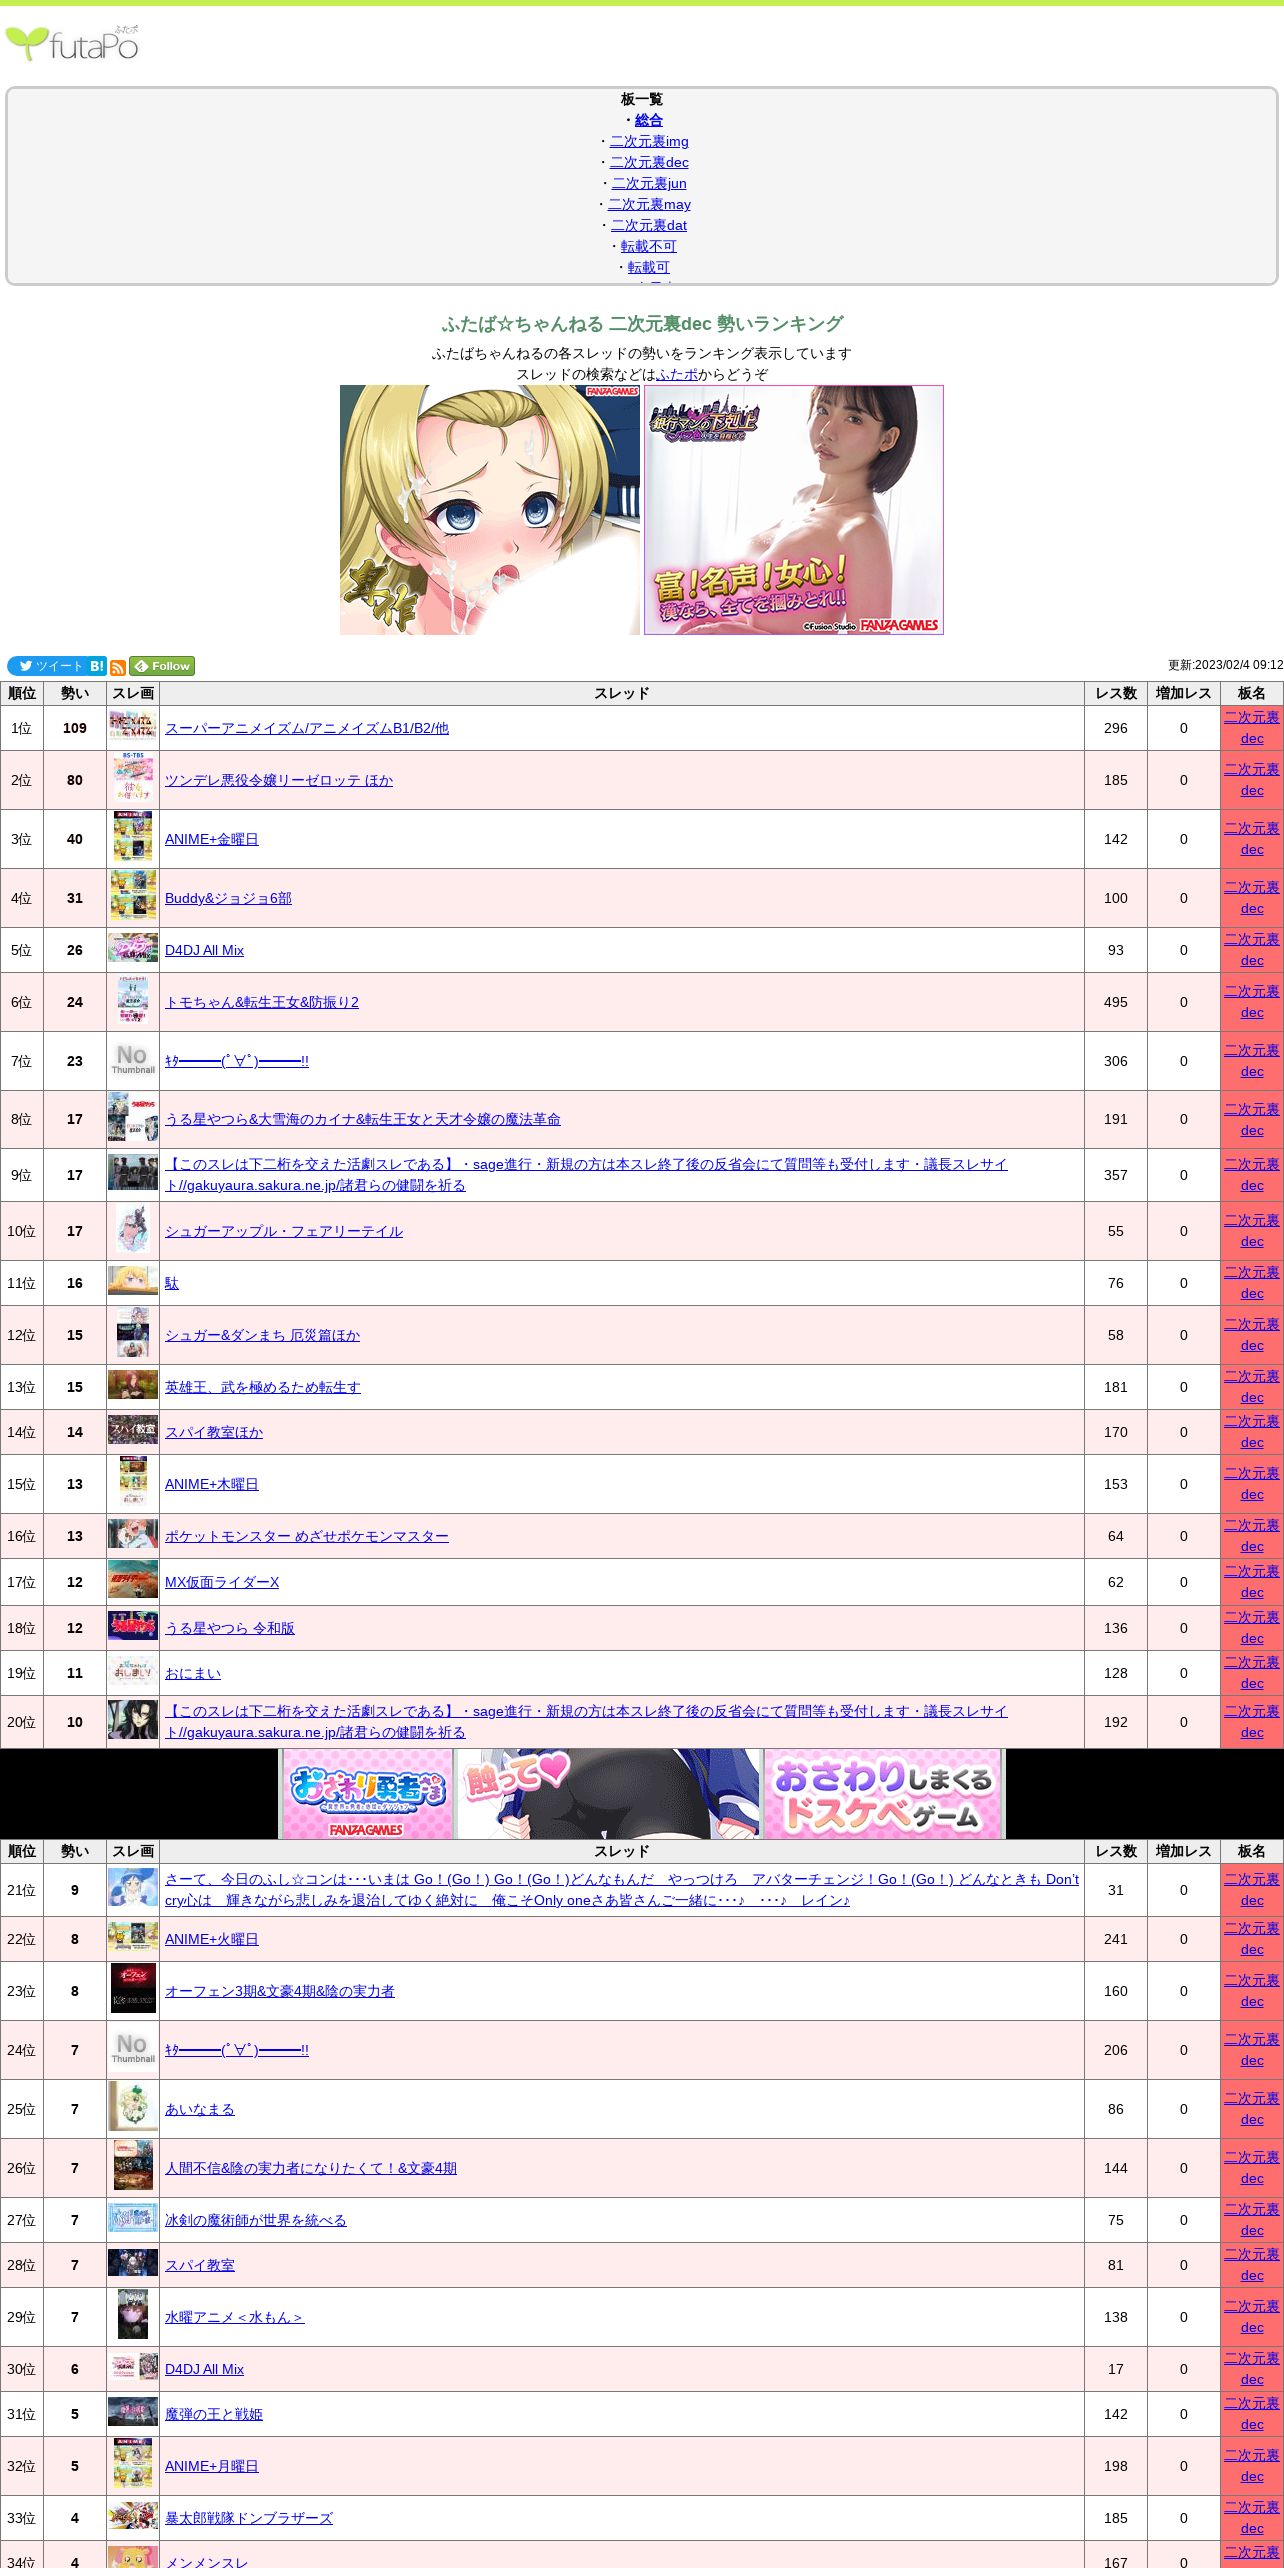Share the page with the Tweet button
Screen dimensions: 1284x2568
(47, 666)
